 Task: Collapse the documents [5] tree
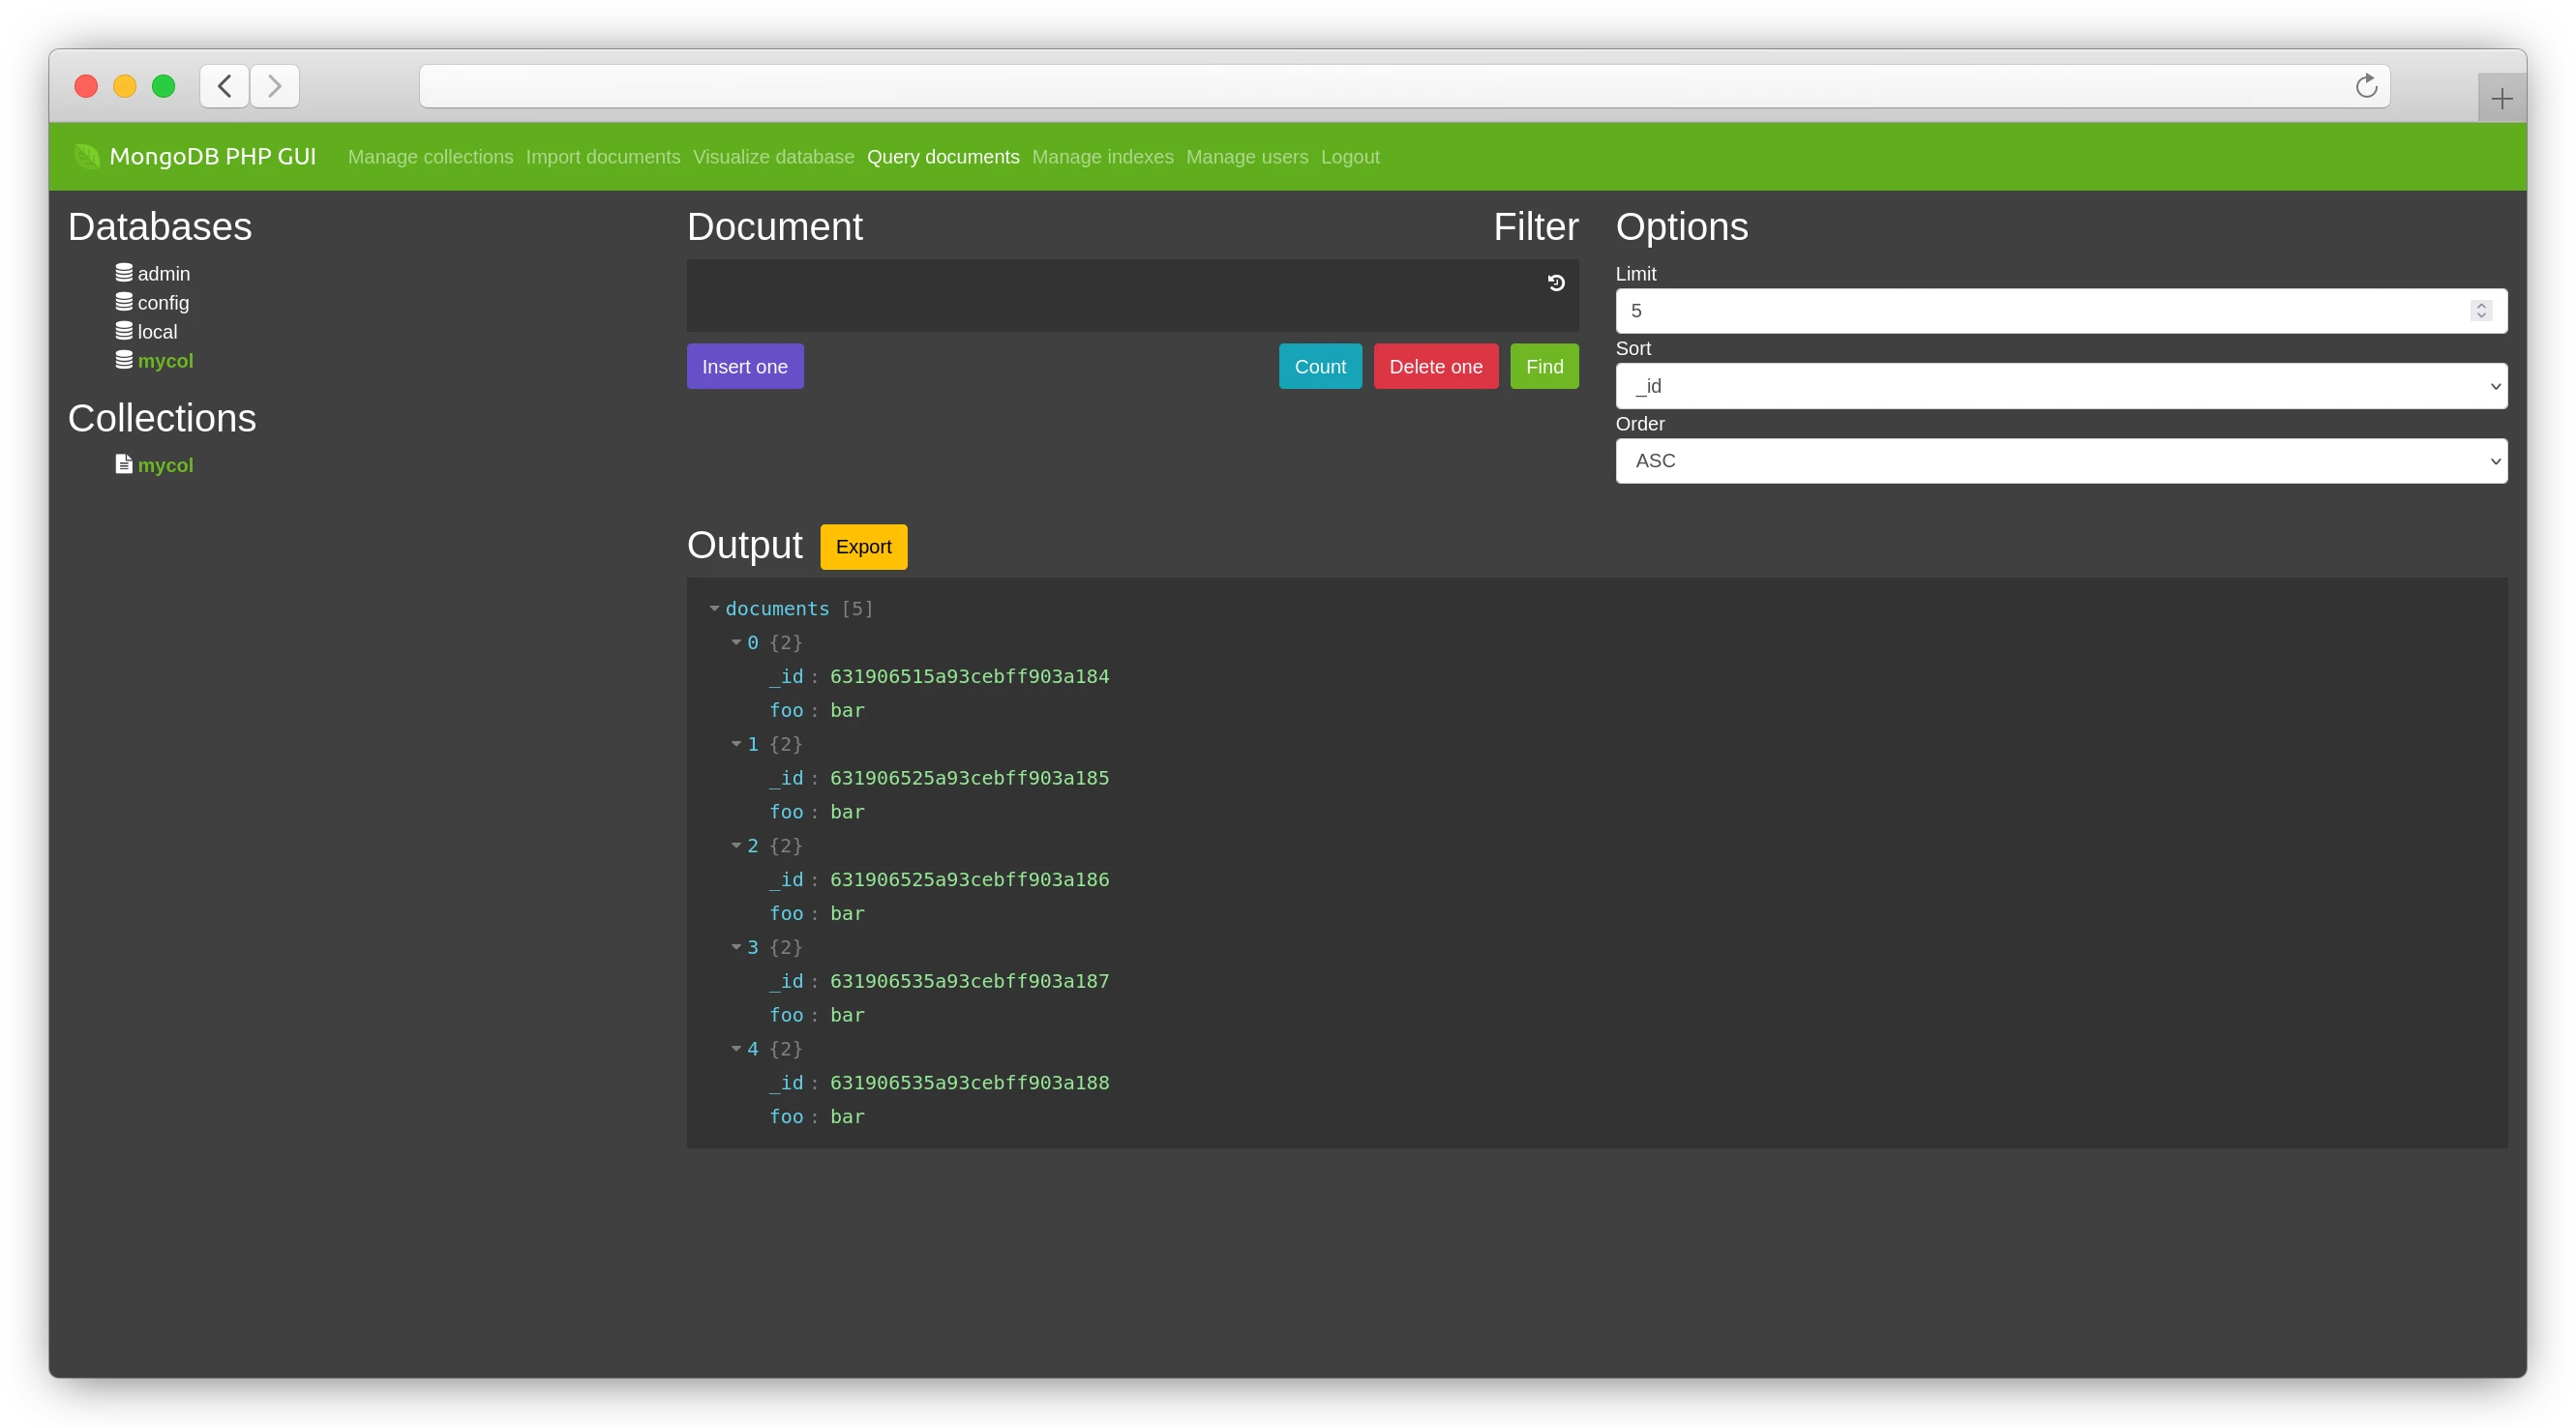[714, 608]
